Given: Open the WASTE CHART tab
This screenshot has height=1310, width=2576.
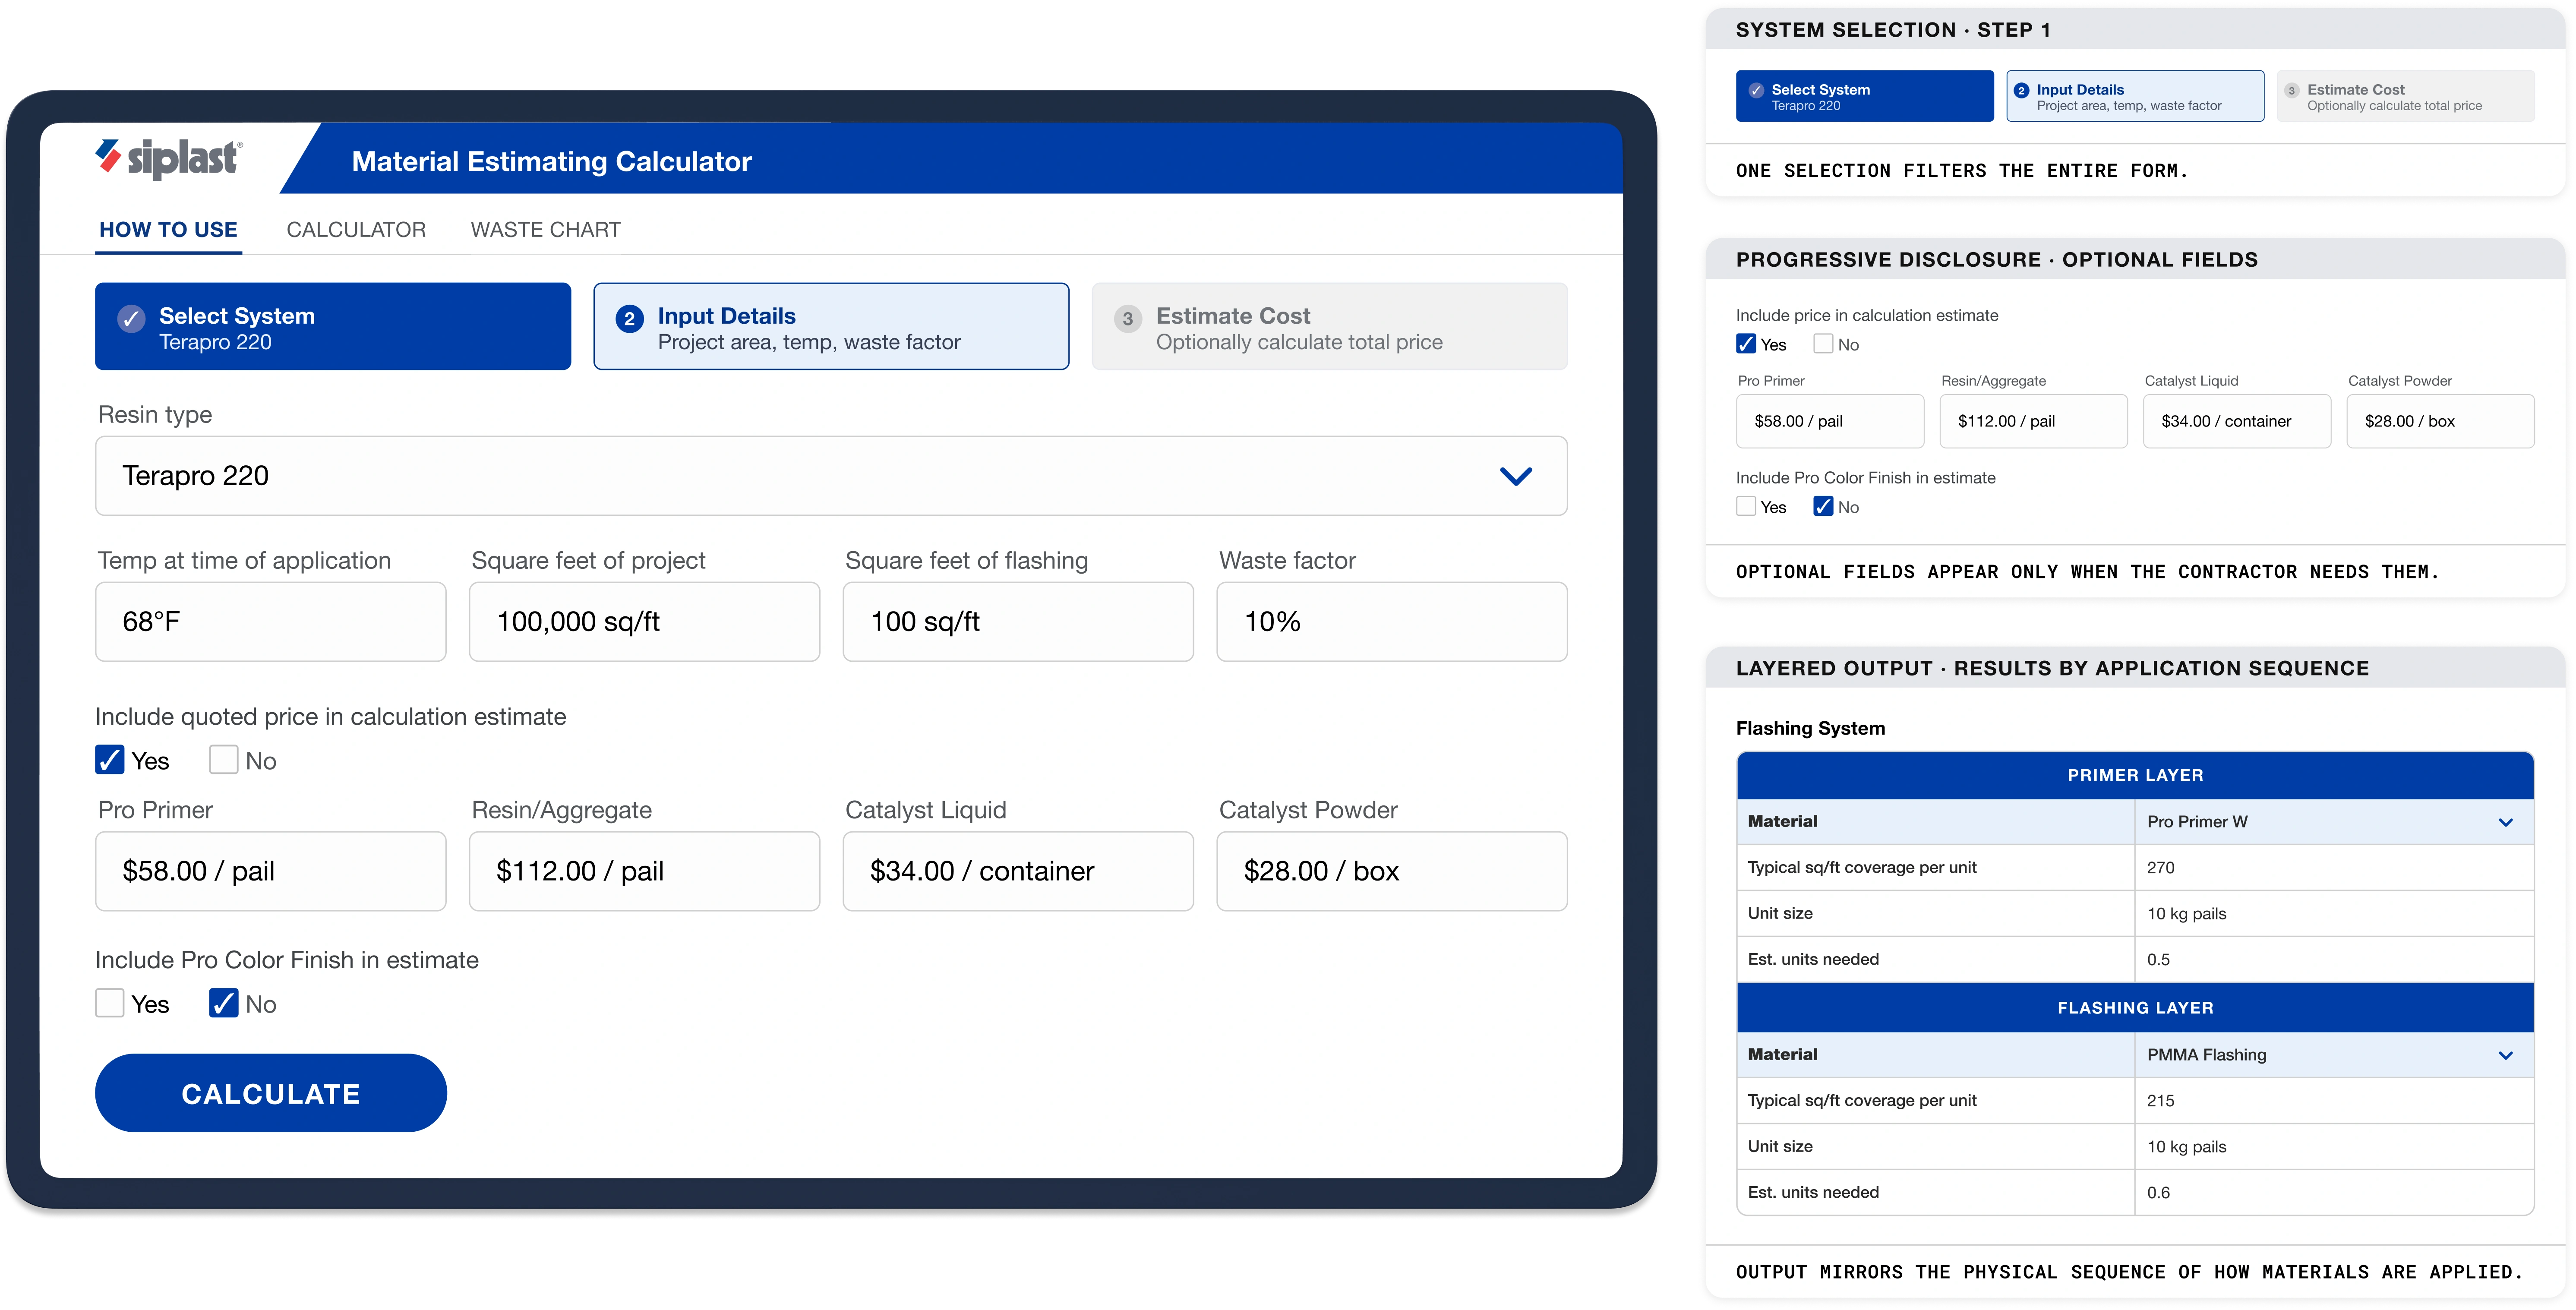Looking at the screenshot, I should point(546,230).
